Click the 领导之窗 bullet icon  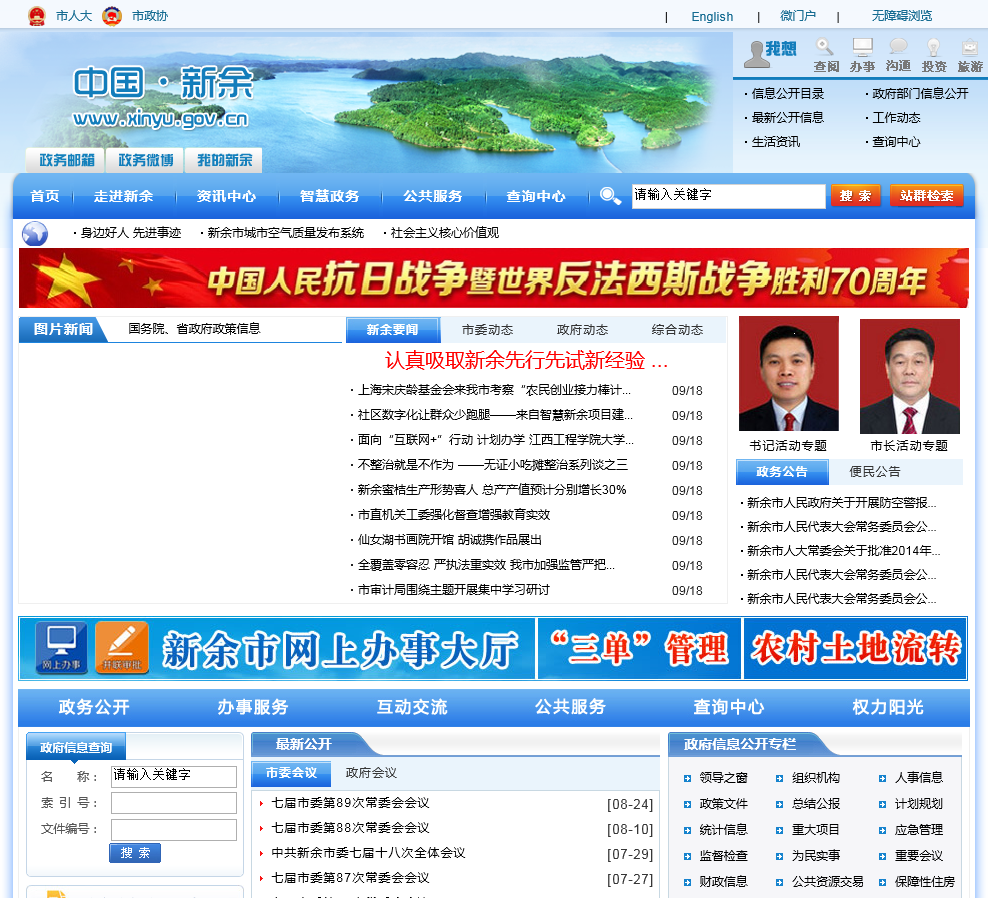pos(687,778)
